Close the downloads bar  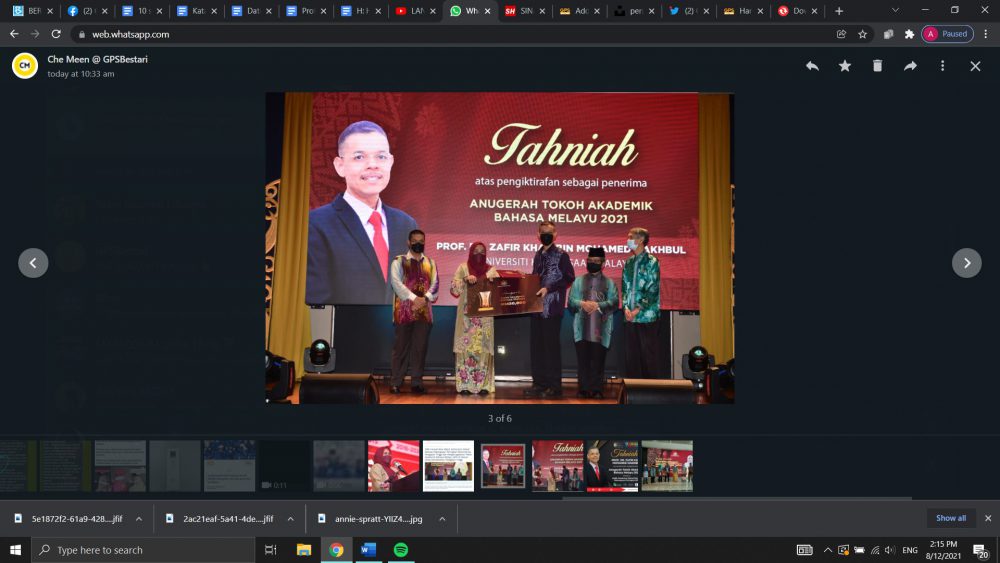coord(988,518)
